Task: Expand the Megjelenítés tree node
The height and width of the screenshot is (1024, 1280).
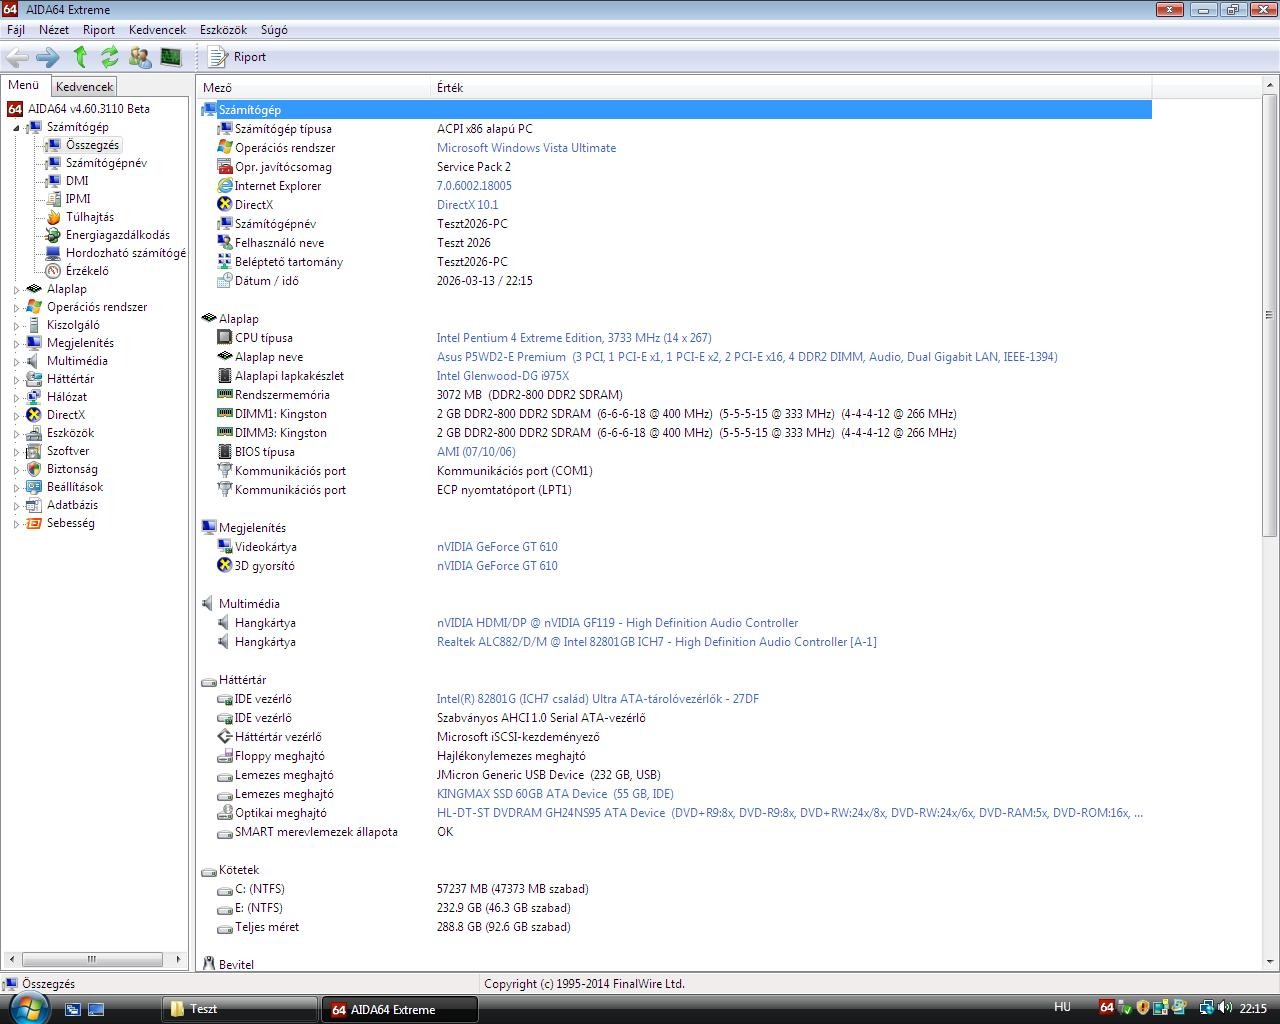Action: (16, 344)
